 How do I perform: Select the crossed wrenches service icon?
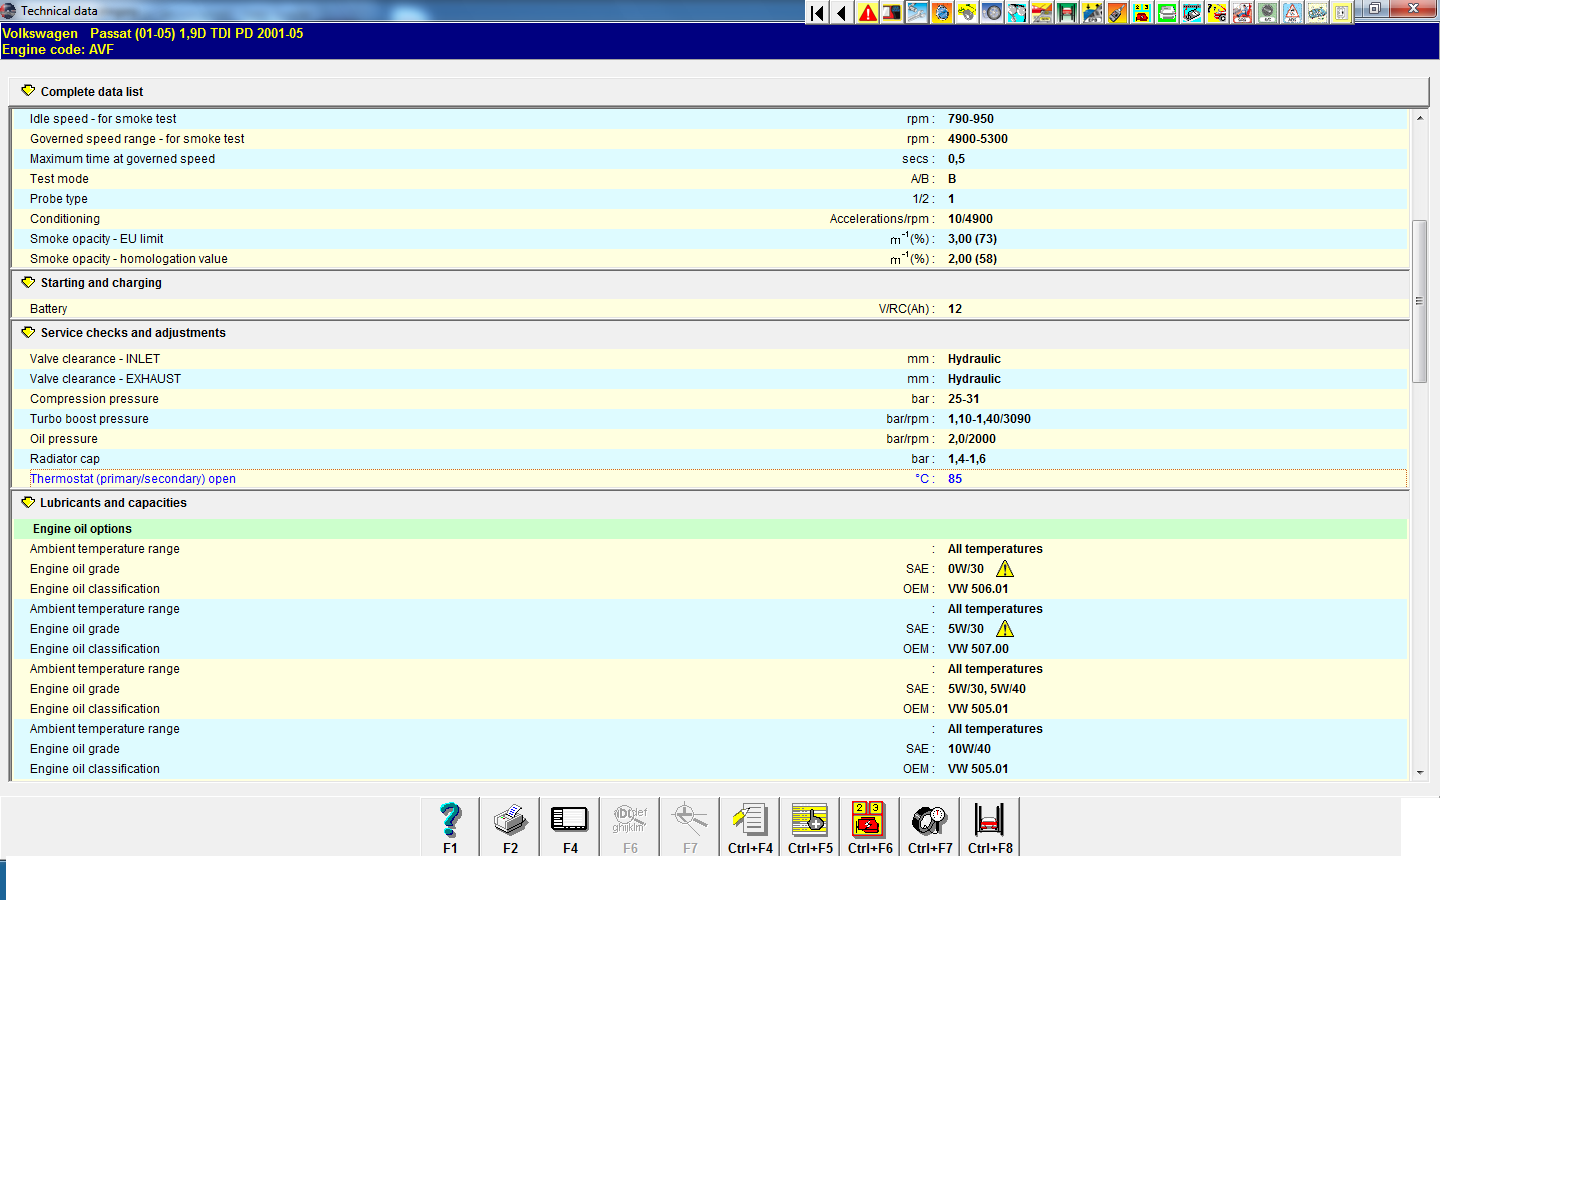(917, 12)
